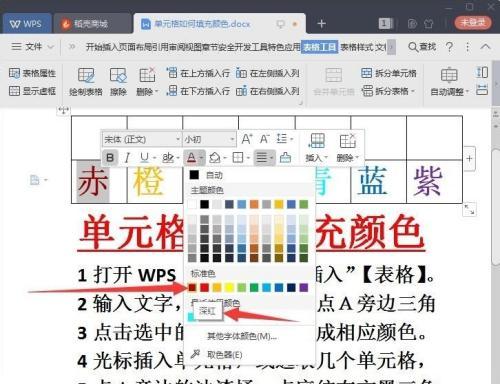The height and width of the screenshot is (384, 500).
Task: Click the format painter brush icon
Action: click(x=285, y=157)
